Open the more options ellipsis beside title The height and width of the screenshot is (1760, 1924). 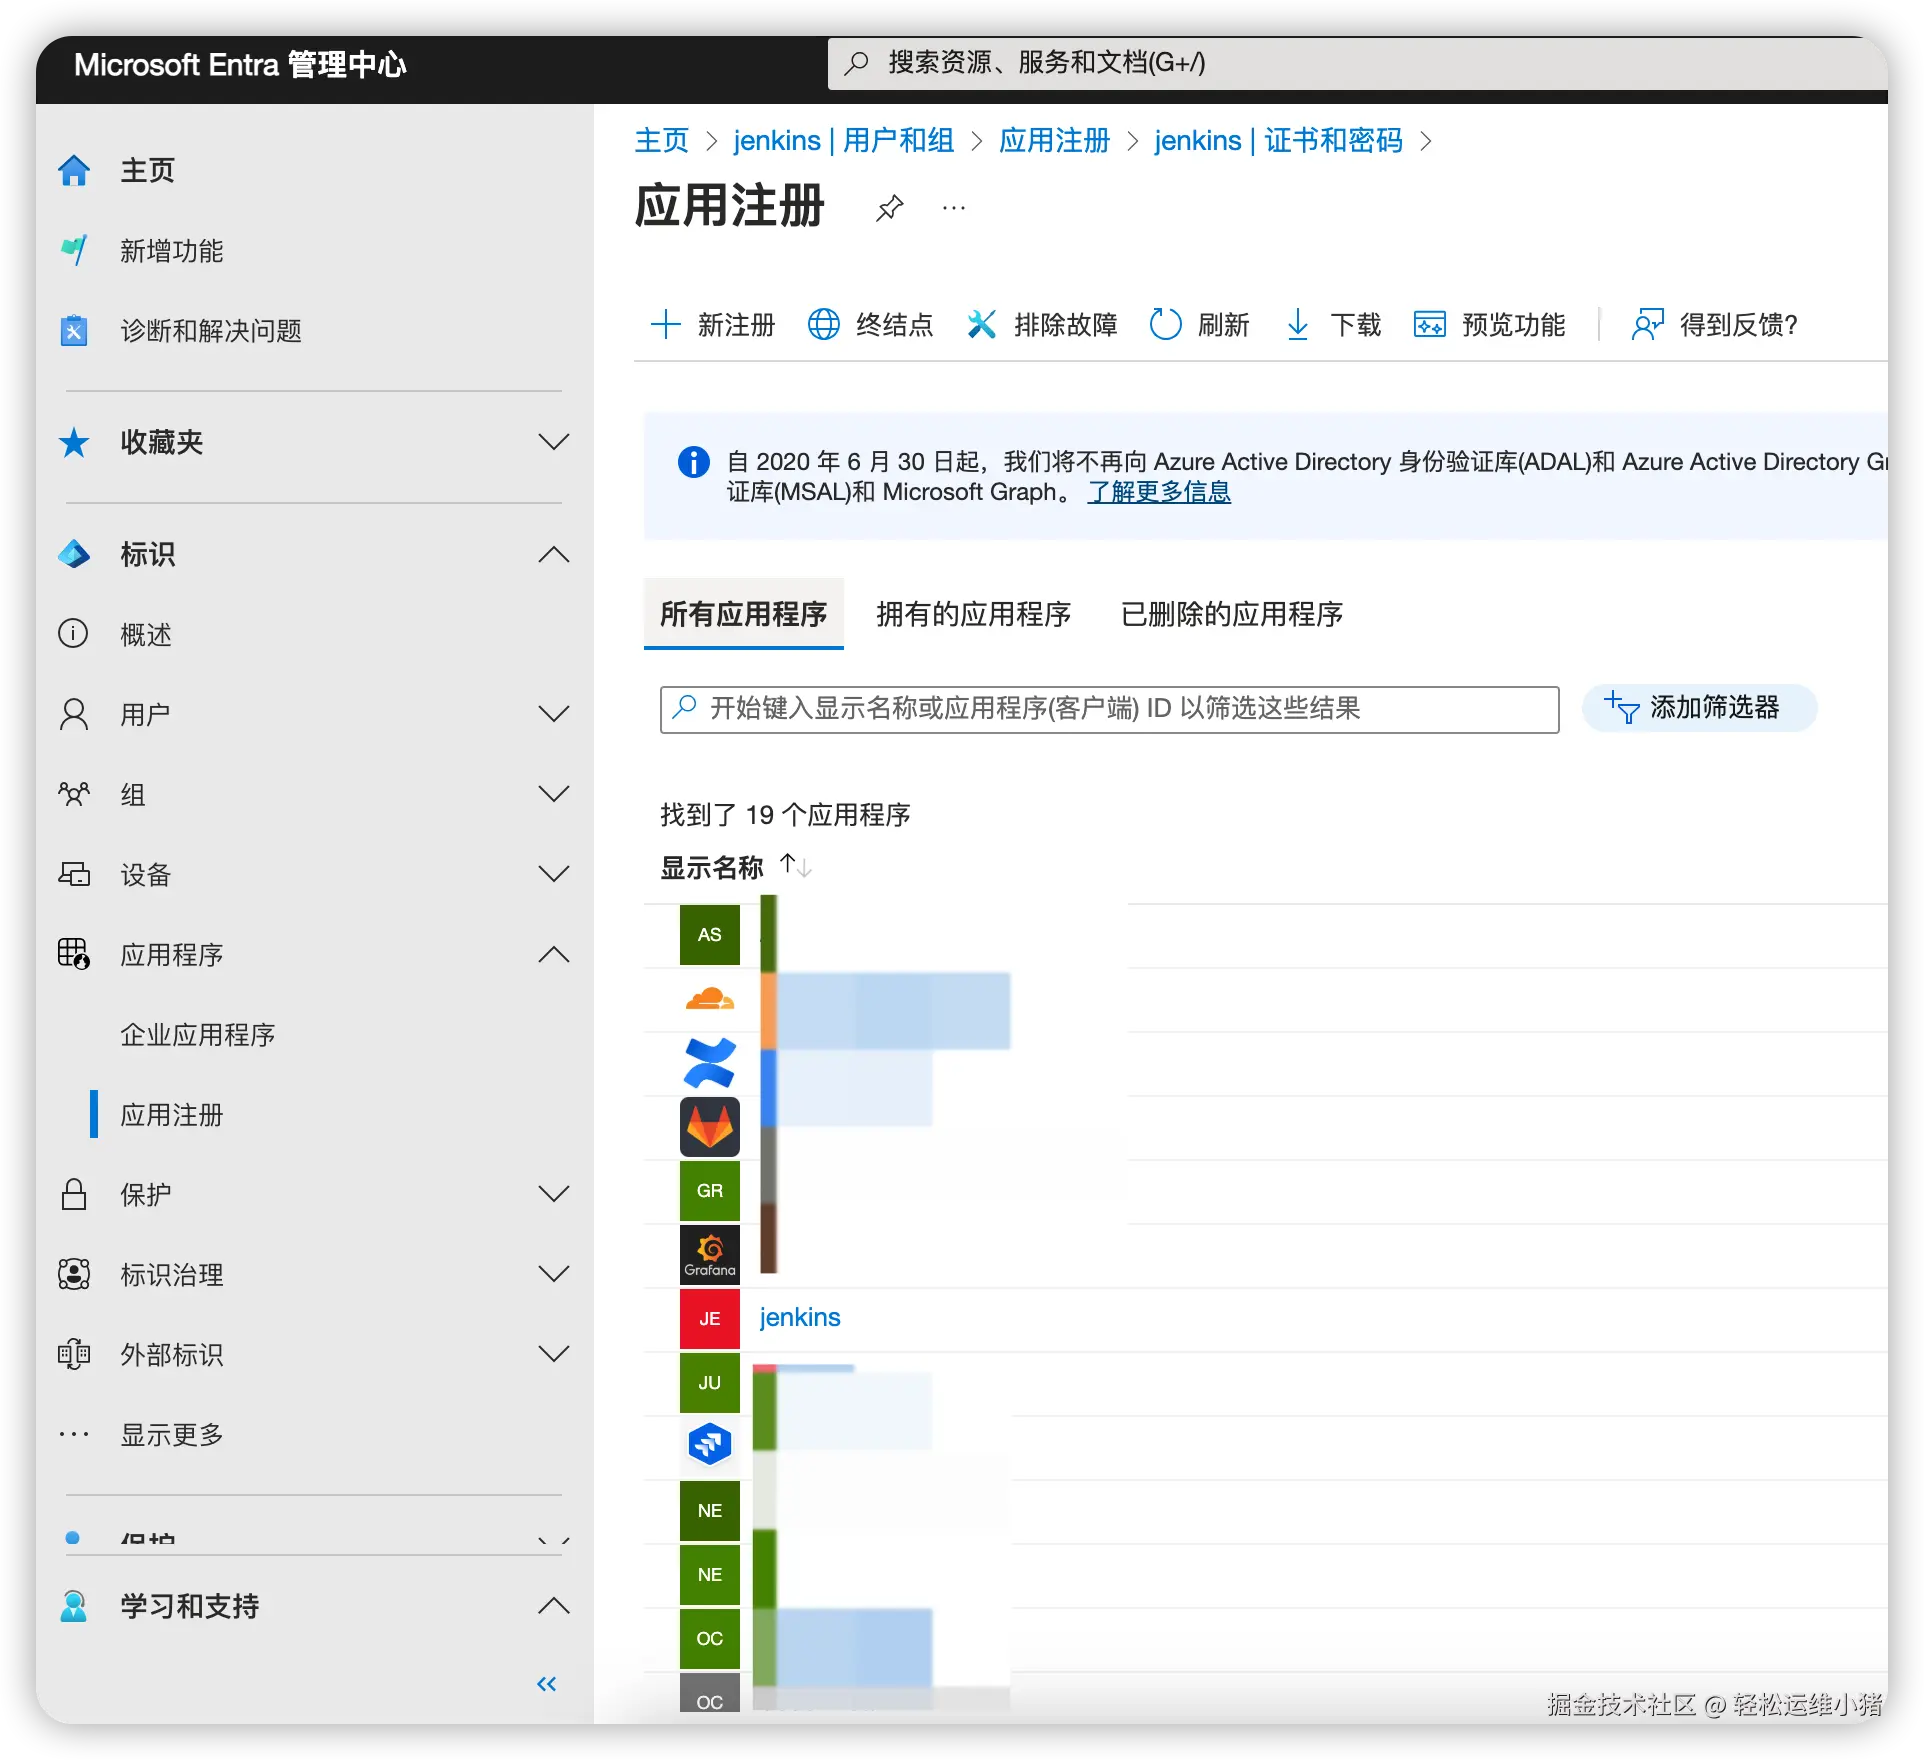coord(954,208)
